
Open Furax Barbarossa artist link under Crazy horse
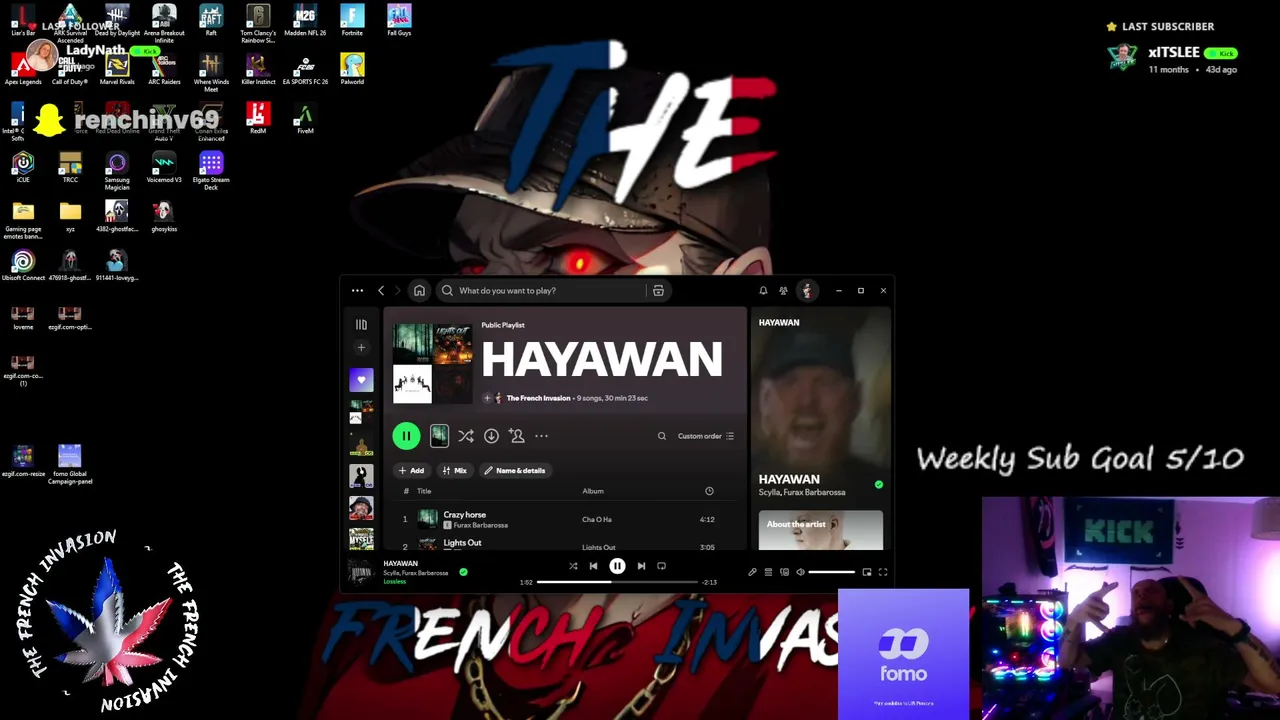[480, 525]
